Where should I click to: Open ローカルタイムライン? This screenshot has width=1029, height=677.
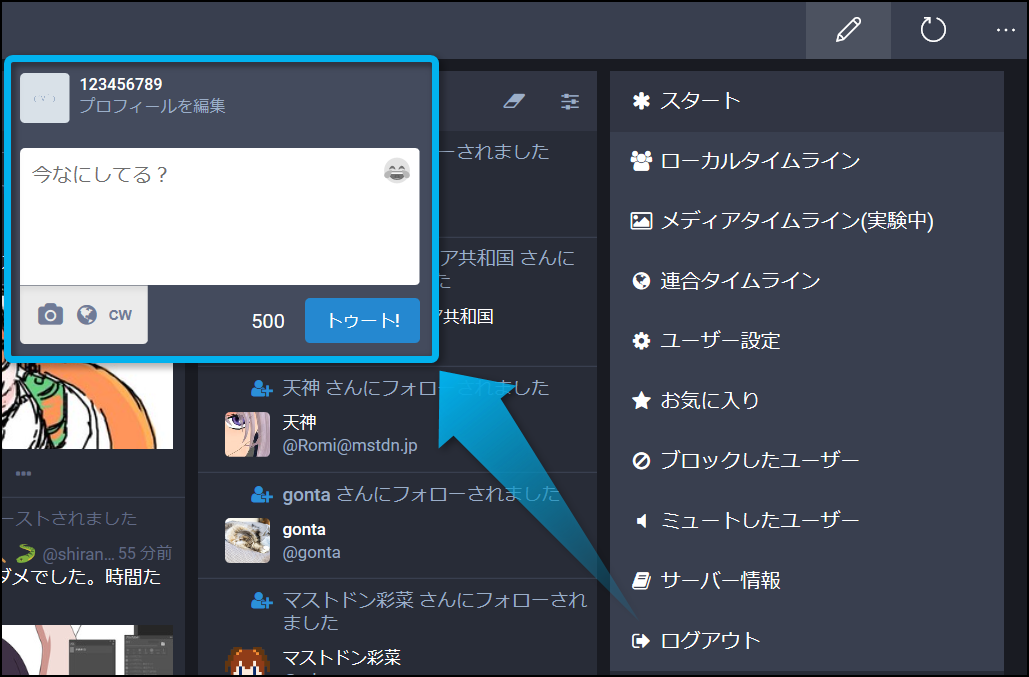[760, 161]
